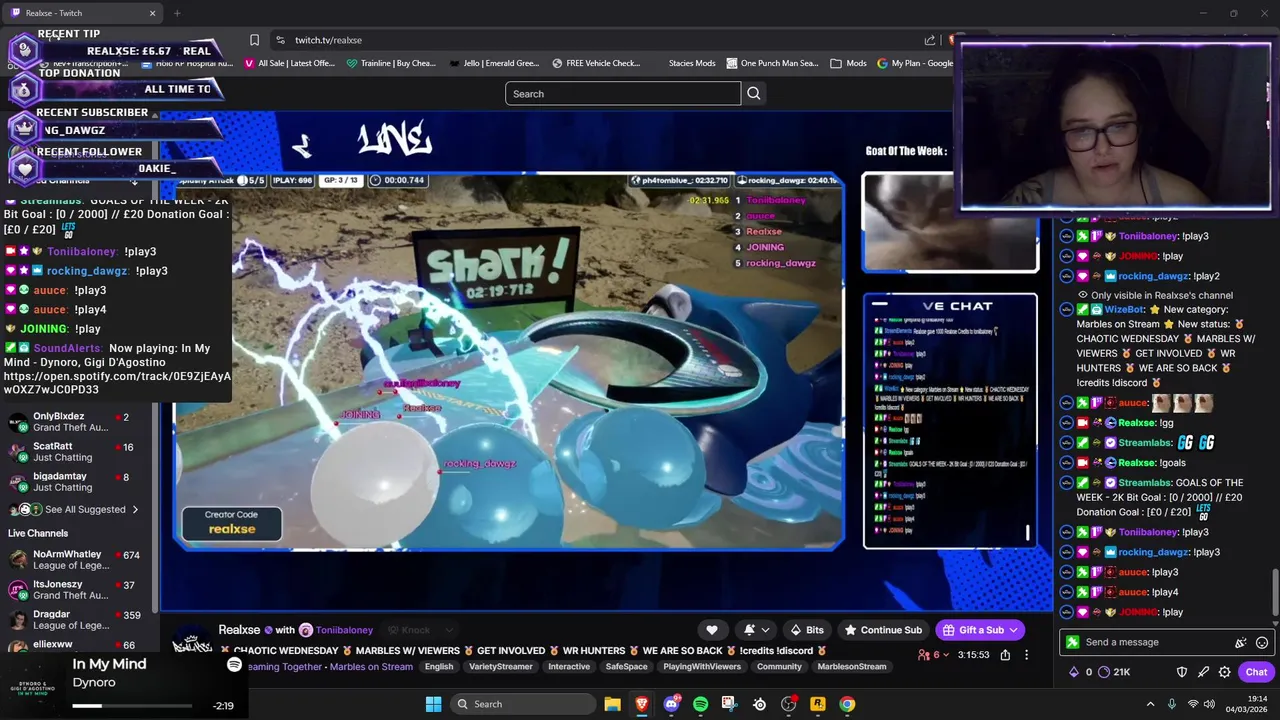The width and height of the screenshot is (1280, 720).
Task: Open the One Punch Man Sea bookmark
Action: click(x=771, y=63)
